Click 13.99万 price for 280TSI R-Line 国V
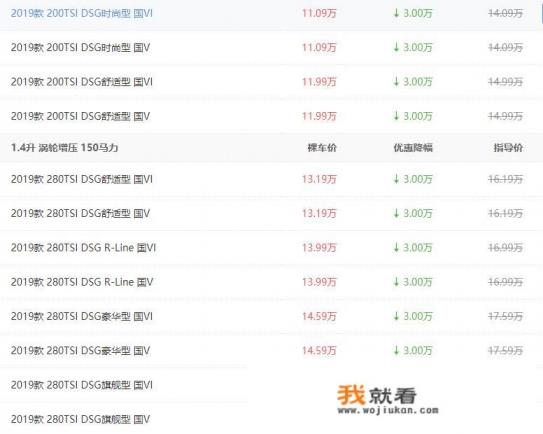543x434 pixels. [x=319, y=282]
